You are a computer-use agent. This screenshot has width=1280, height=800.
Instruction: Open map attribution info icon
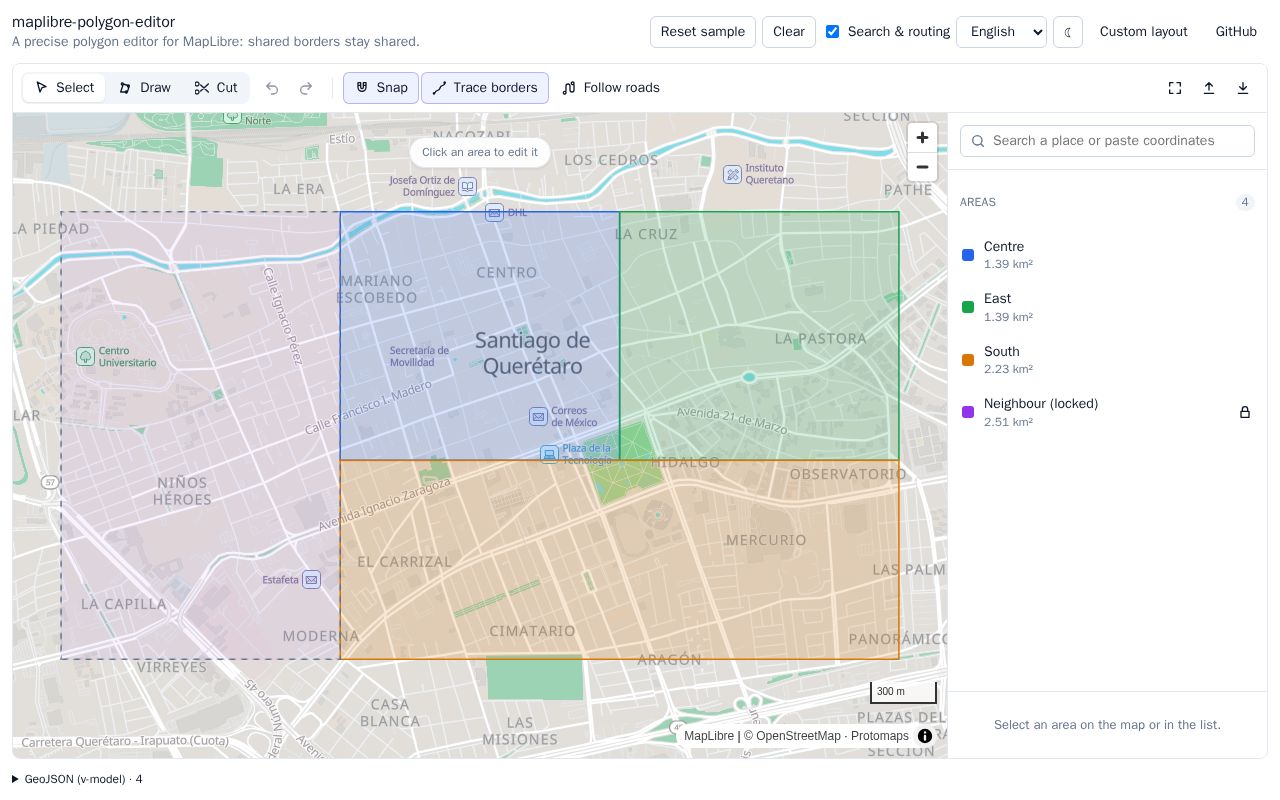(x=925, y=736)
